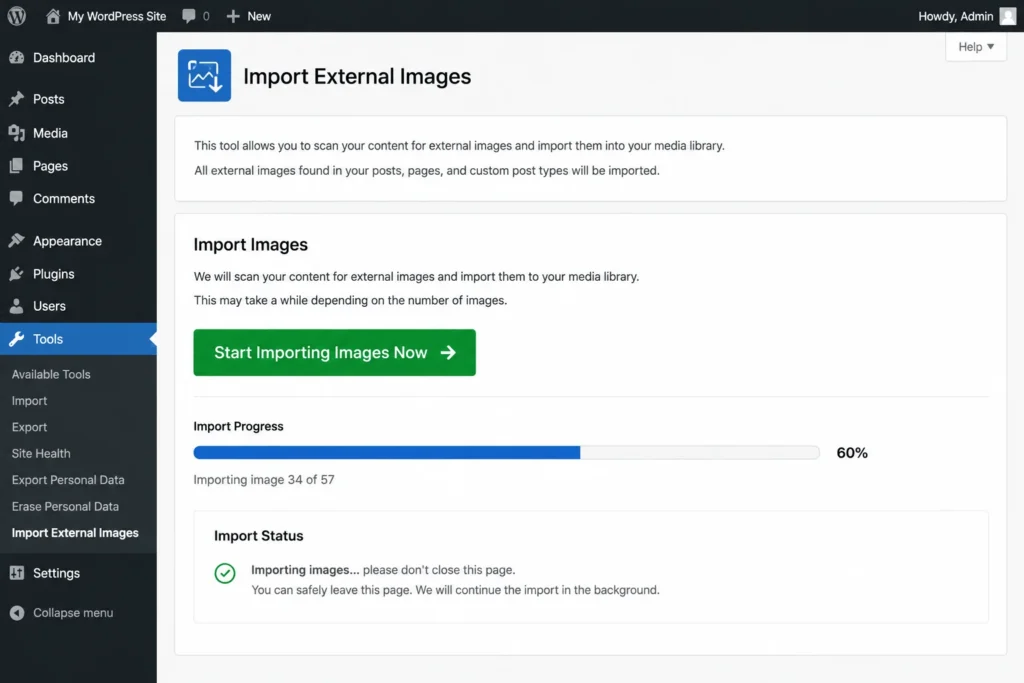Image resolution: width=1024 pixels, height=683 pixels.
Task: Click the WordPress logo icon
Action: point(17,16)
